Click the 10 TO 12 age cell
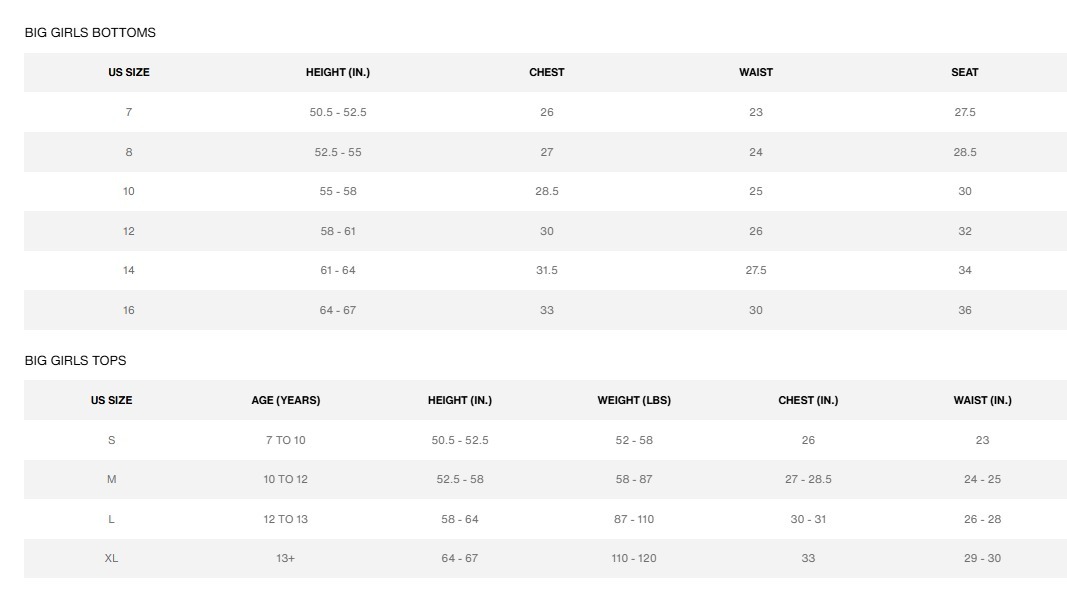Image resolution: width=1067 pixels, height=600 pixels. (x=286, y=479)
